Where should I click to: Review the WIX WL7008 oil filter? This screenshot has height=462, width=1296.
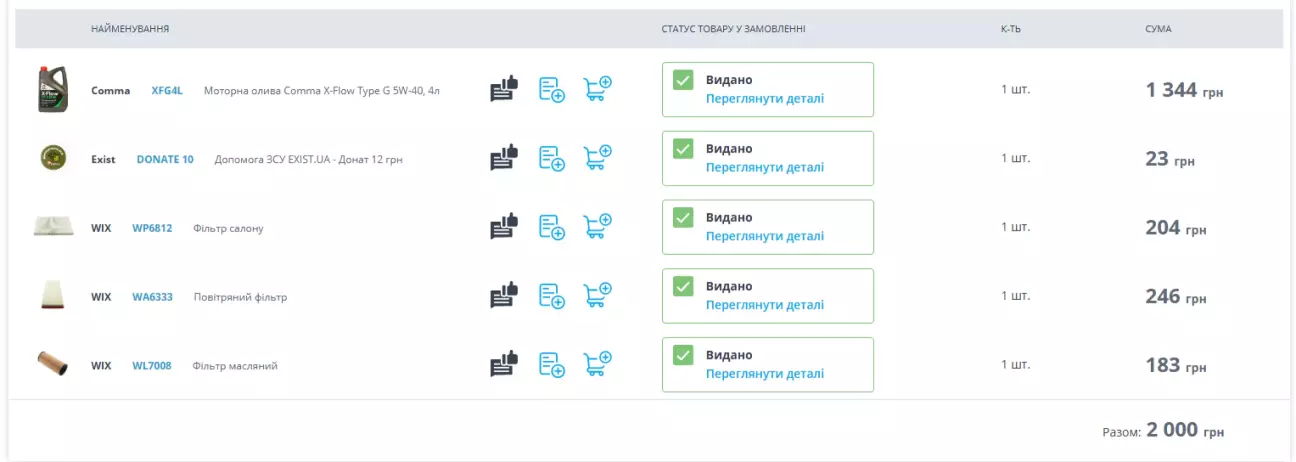[504, 365]
